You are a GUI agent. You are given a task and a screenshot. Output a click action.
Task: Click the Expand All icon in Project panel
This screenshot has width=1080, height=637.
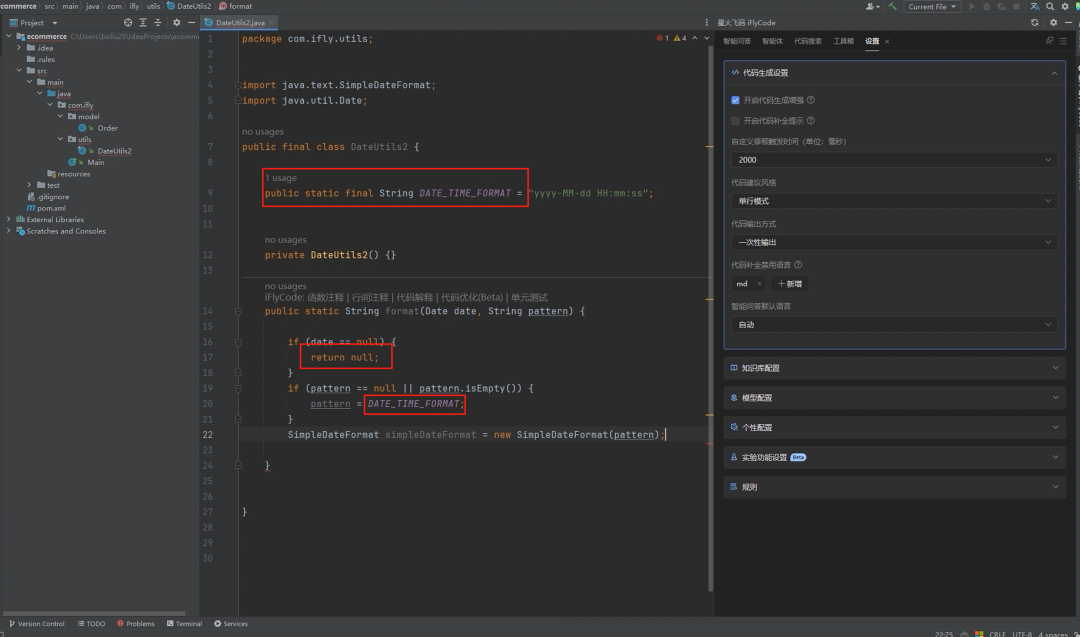click(143, 23)
